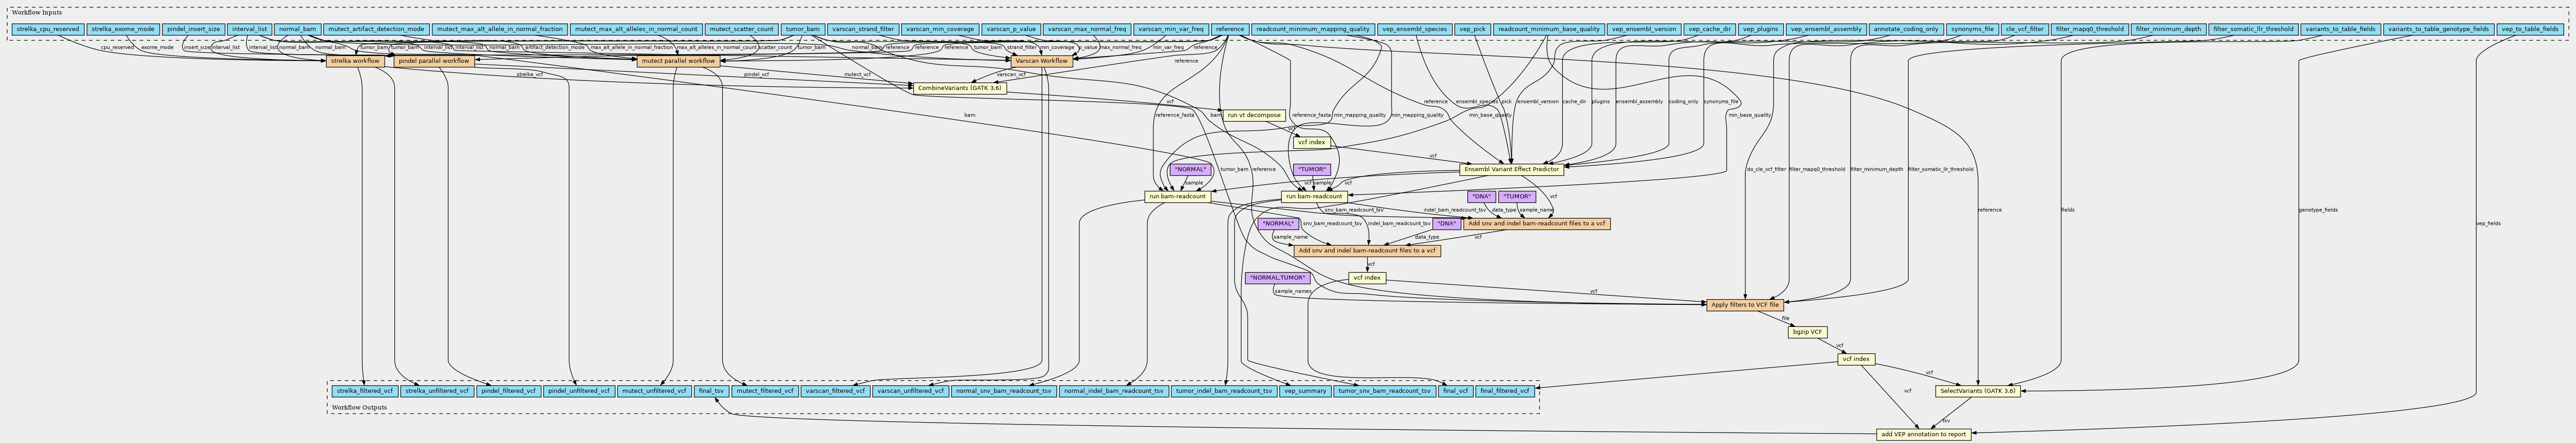Screen dimensions: 2576x443
Task: Select the Apply filters to VCF file node
Action: 1744,305
